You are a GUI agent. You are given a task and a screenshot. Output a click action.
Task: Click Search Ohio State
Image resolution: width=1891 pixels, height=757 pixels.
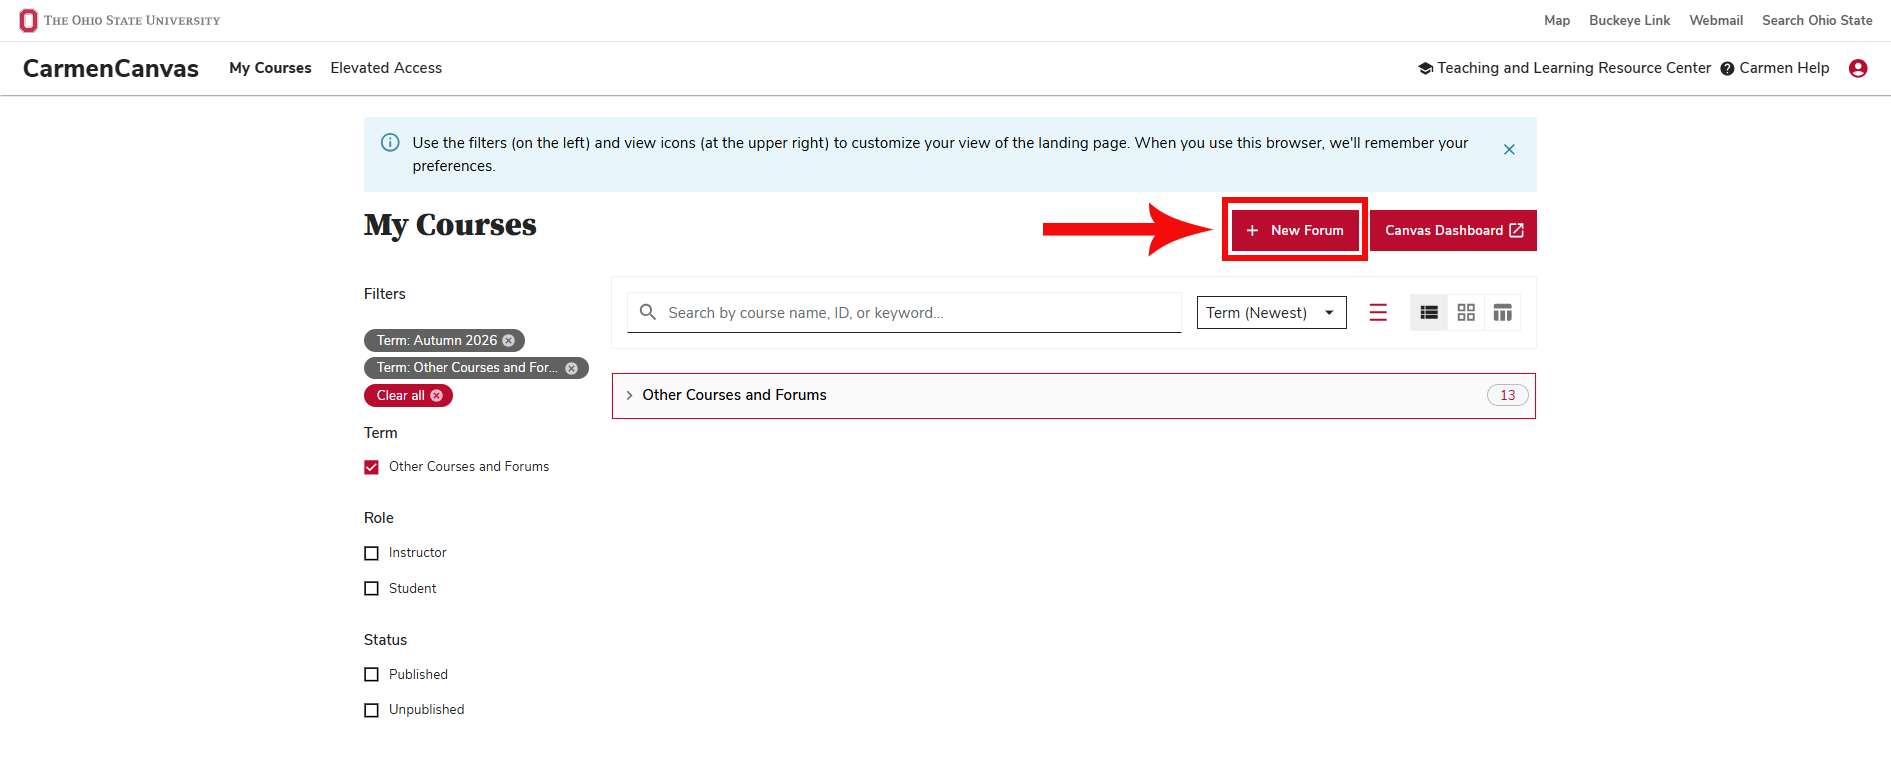(1817, 20)
